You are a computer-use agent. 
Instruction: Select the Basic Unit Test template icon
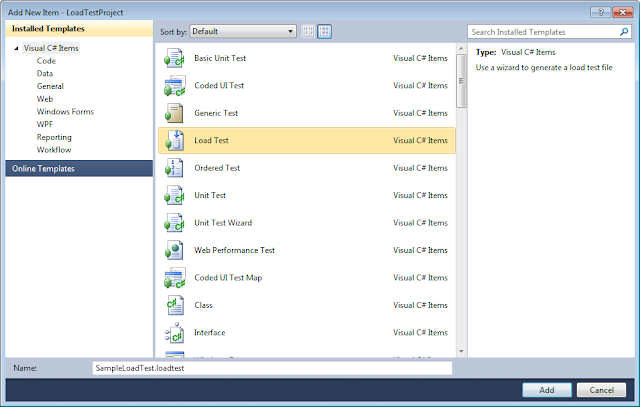[175, 58]
